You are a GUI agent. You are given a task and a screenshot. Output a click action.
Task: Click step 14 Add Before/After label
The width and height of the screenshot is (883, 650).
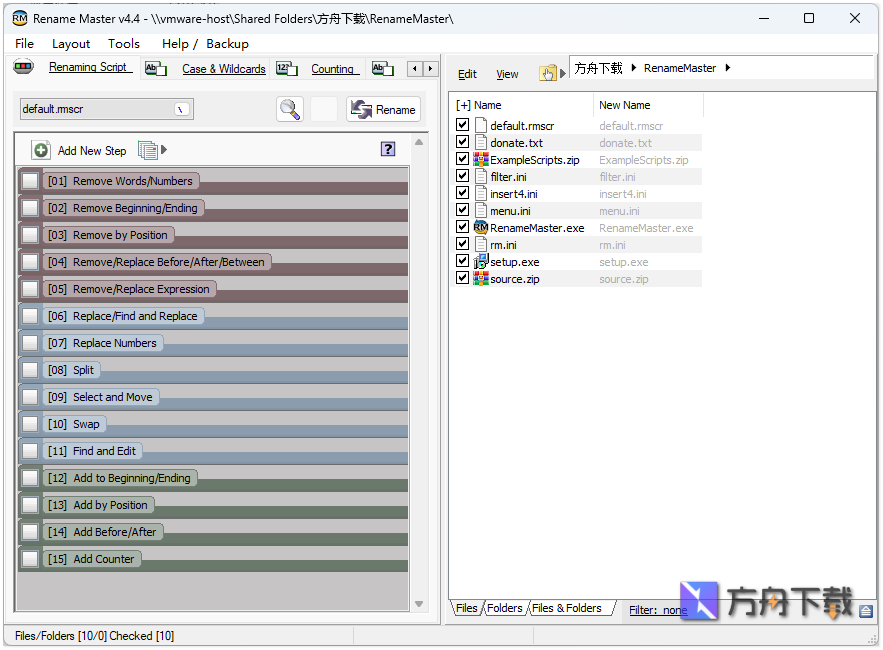pos(102,532)
